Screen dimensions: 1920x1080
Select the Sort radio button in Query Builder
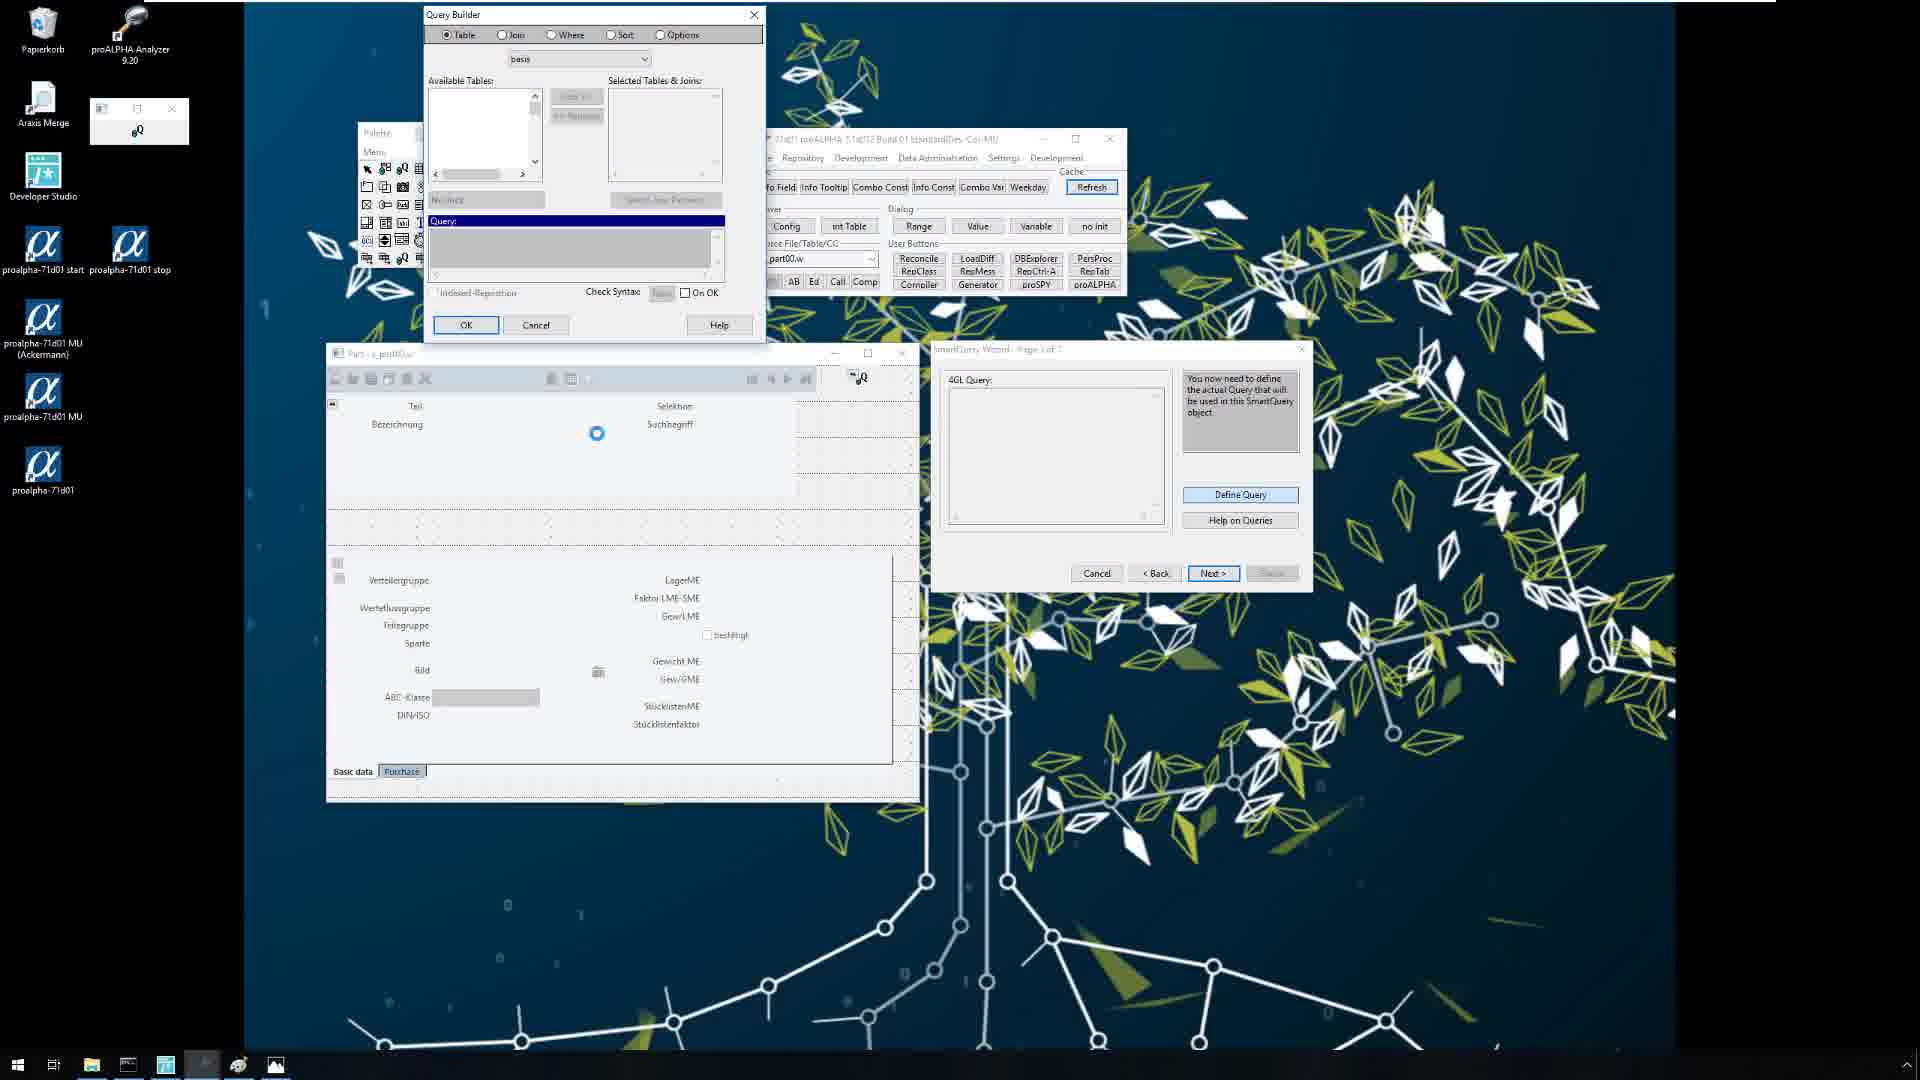coord(611,35)
